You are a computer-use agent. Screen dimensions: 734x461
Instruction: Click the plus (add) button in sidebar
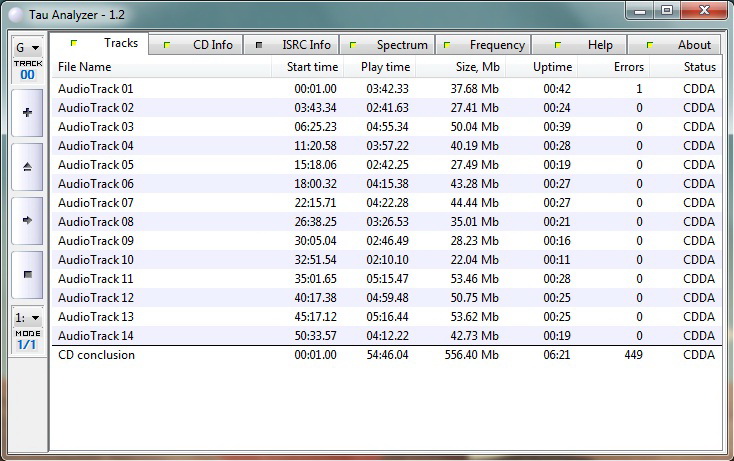click(27, 112)
